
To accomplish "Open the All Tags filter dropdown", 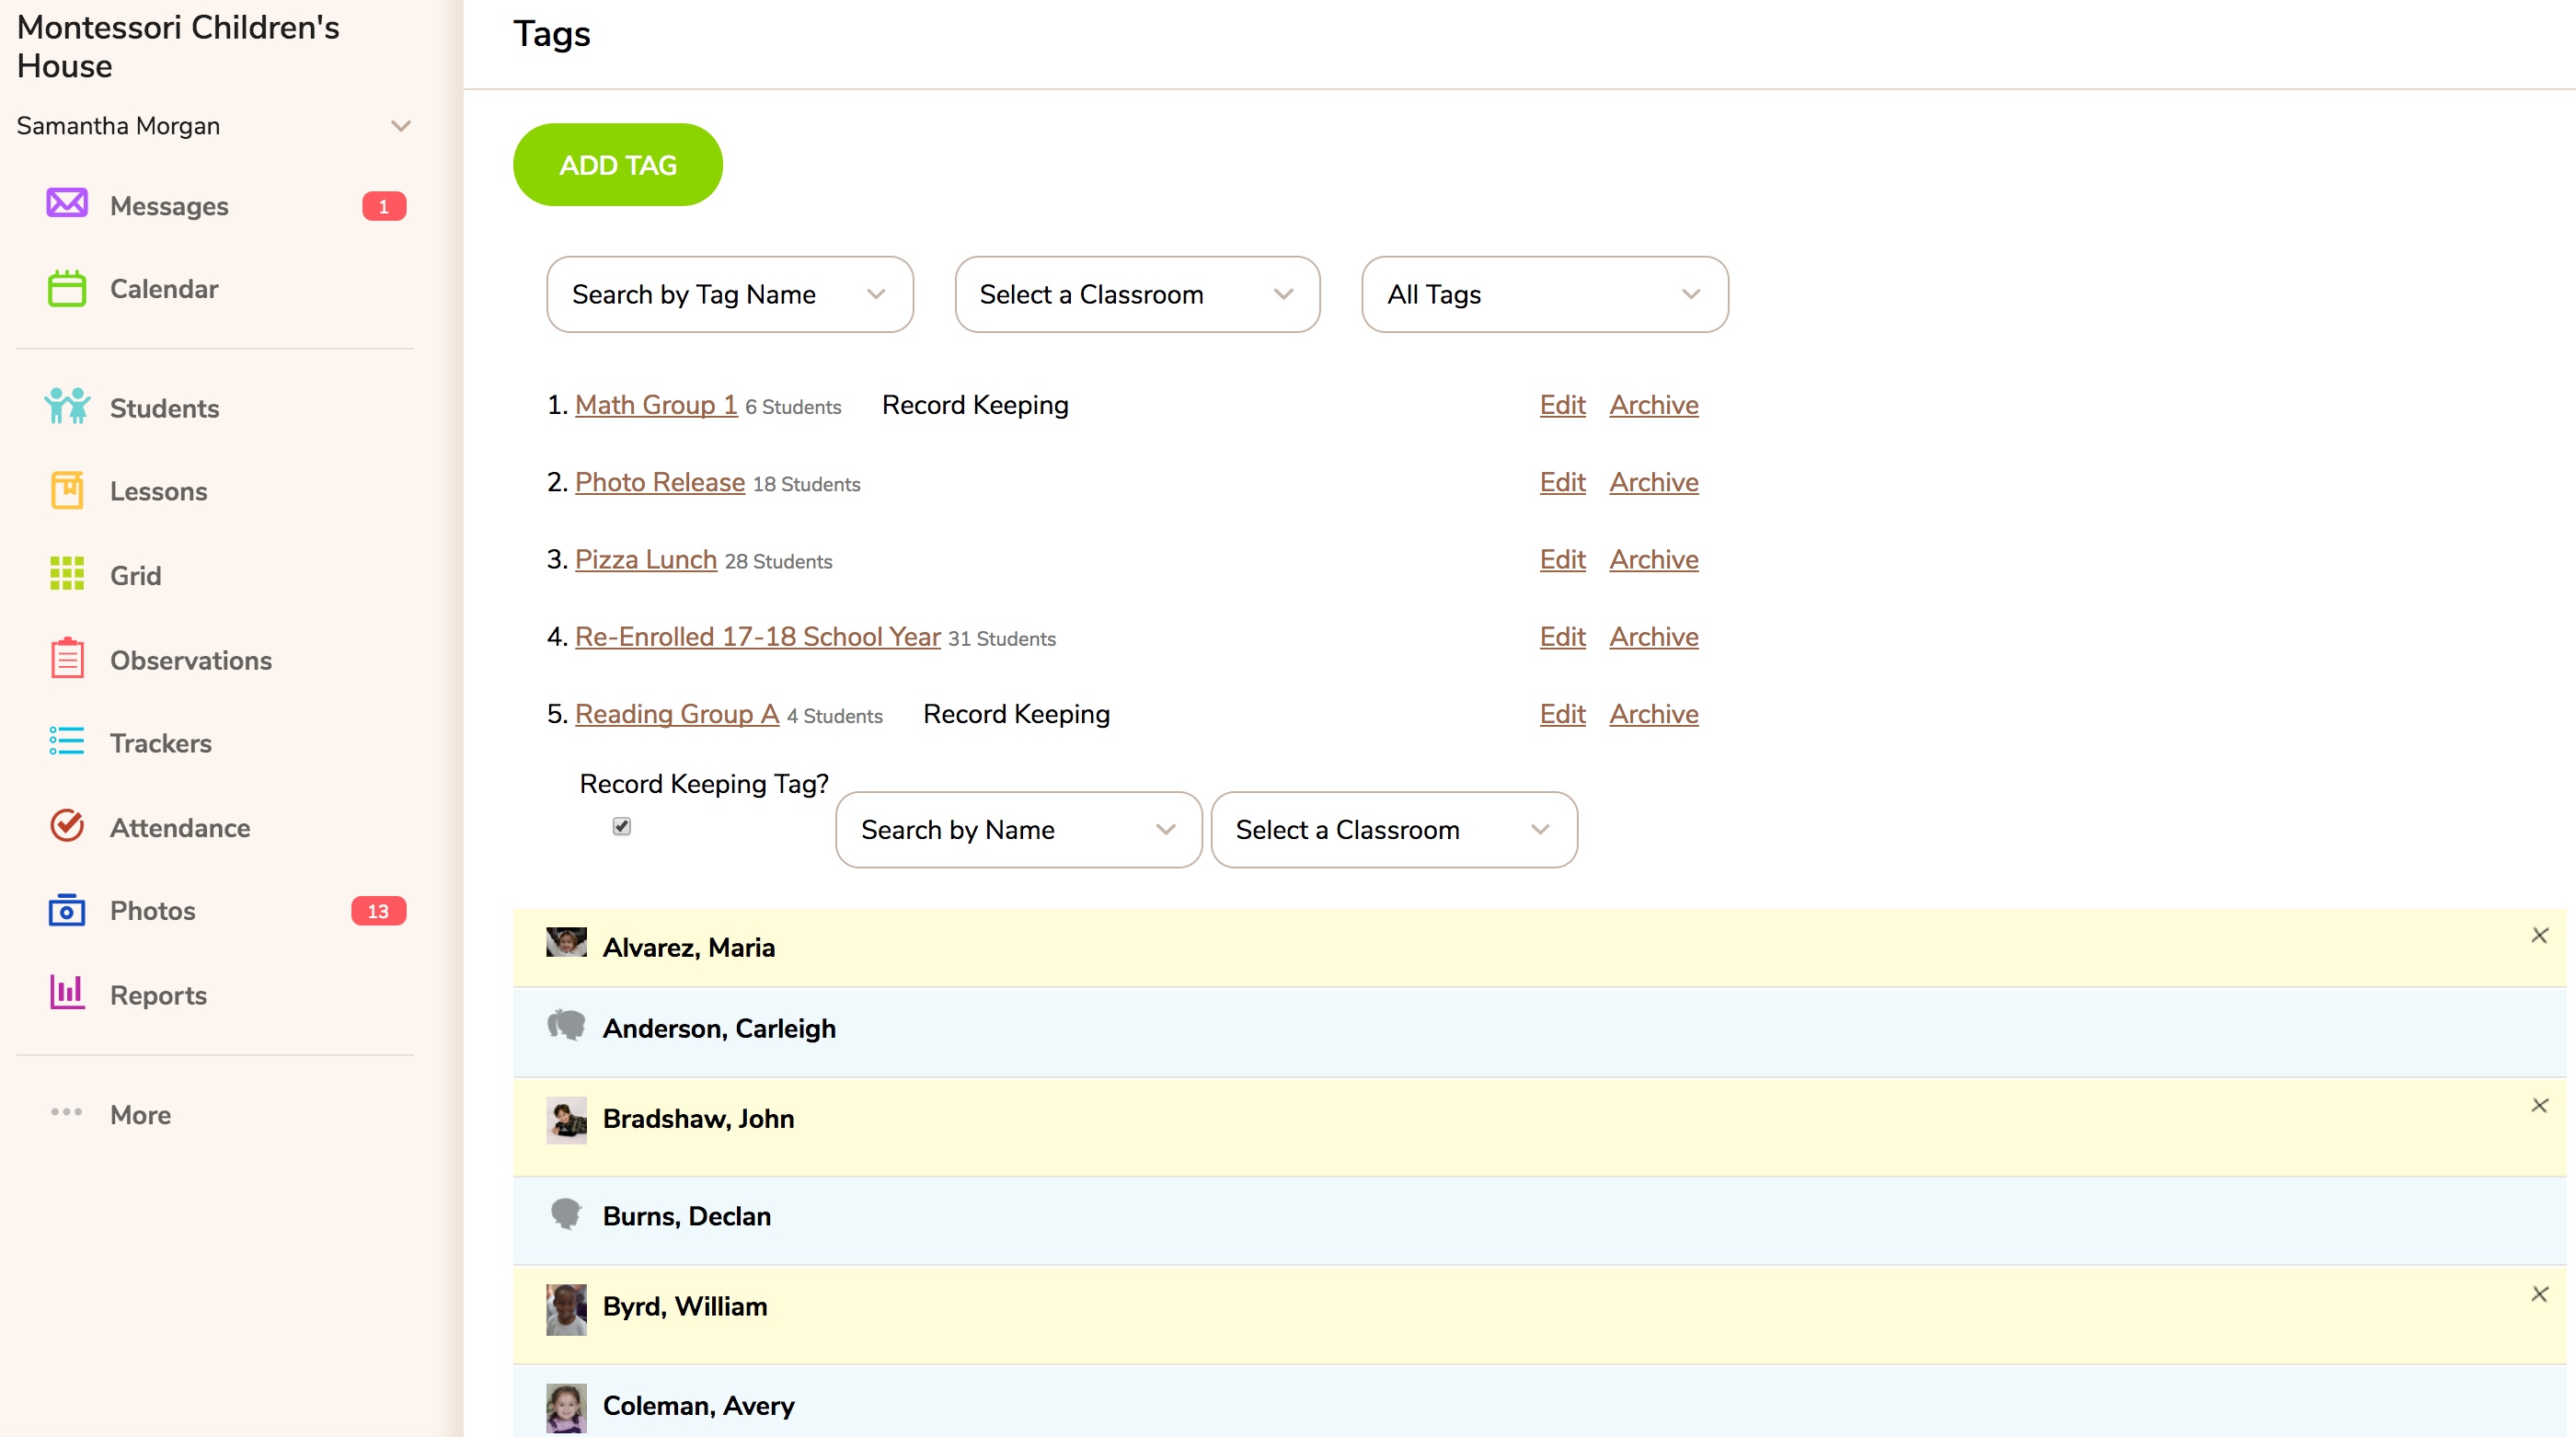I will (1545, 294).
